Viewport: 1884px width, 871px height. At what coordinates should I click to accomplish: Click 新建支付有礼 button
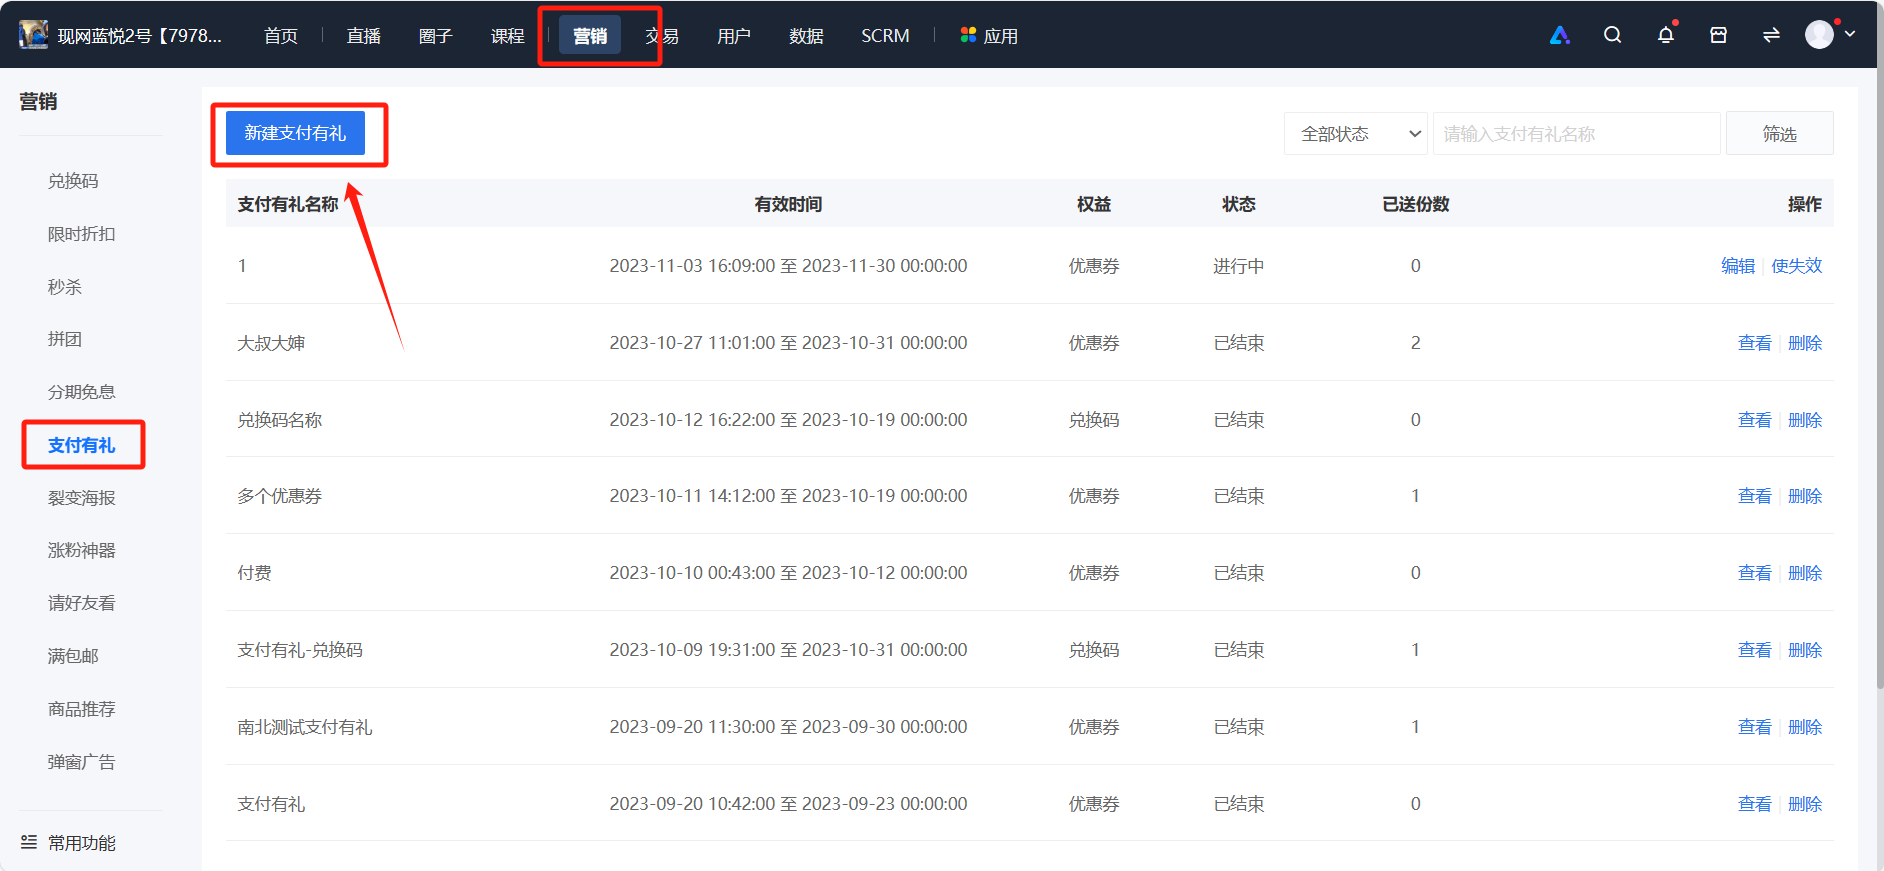pyautogui.click(x=295, y=133)
